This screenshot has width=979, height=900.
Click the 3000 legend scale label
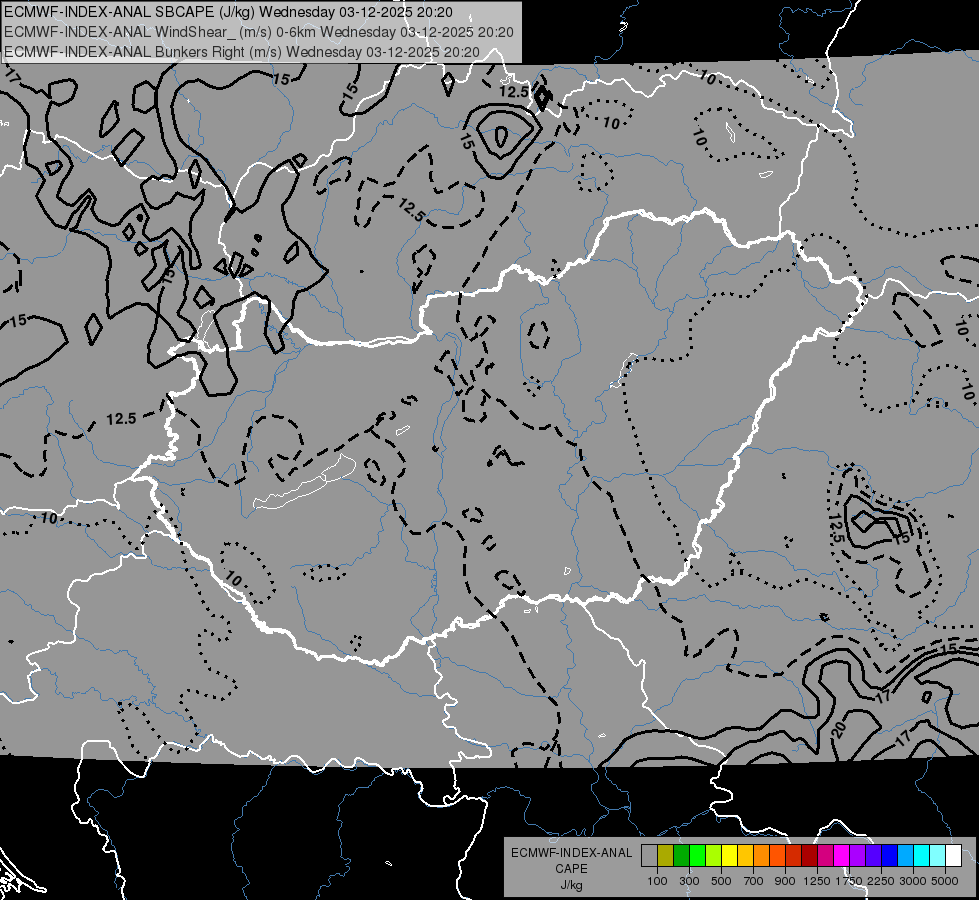(912, 881)
